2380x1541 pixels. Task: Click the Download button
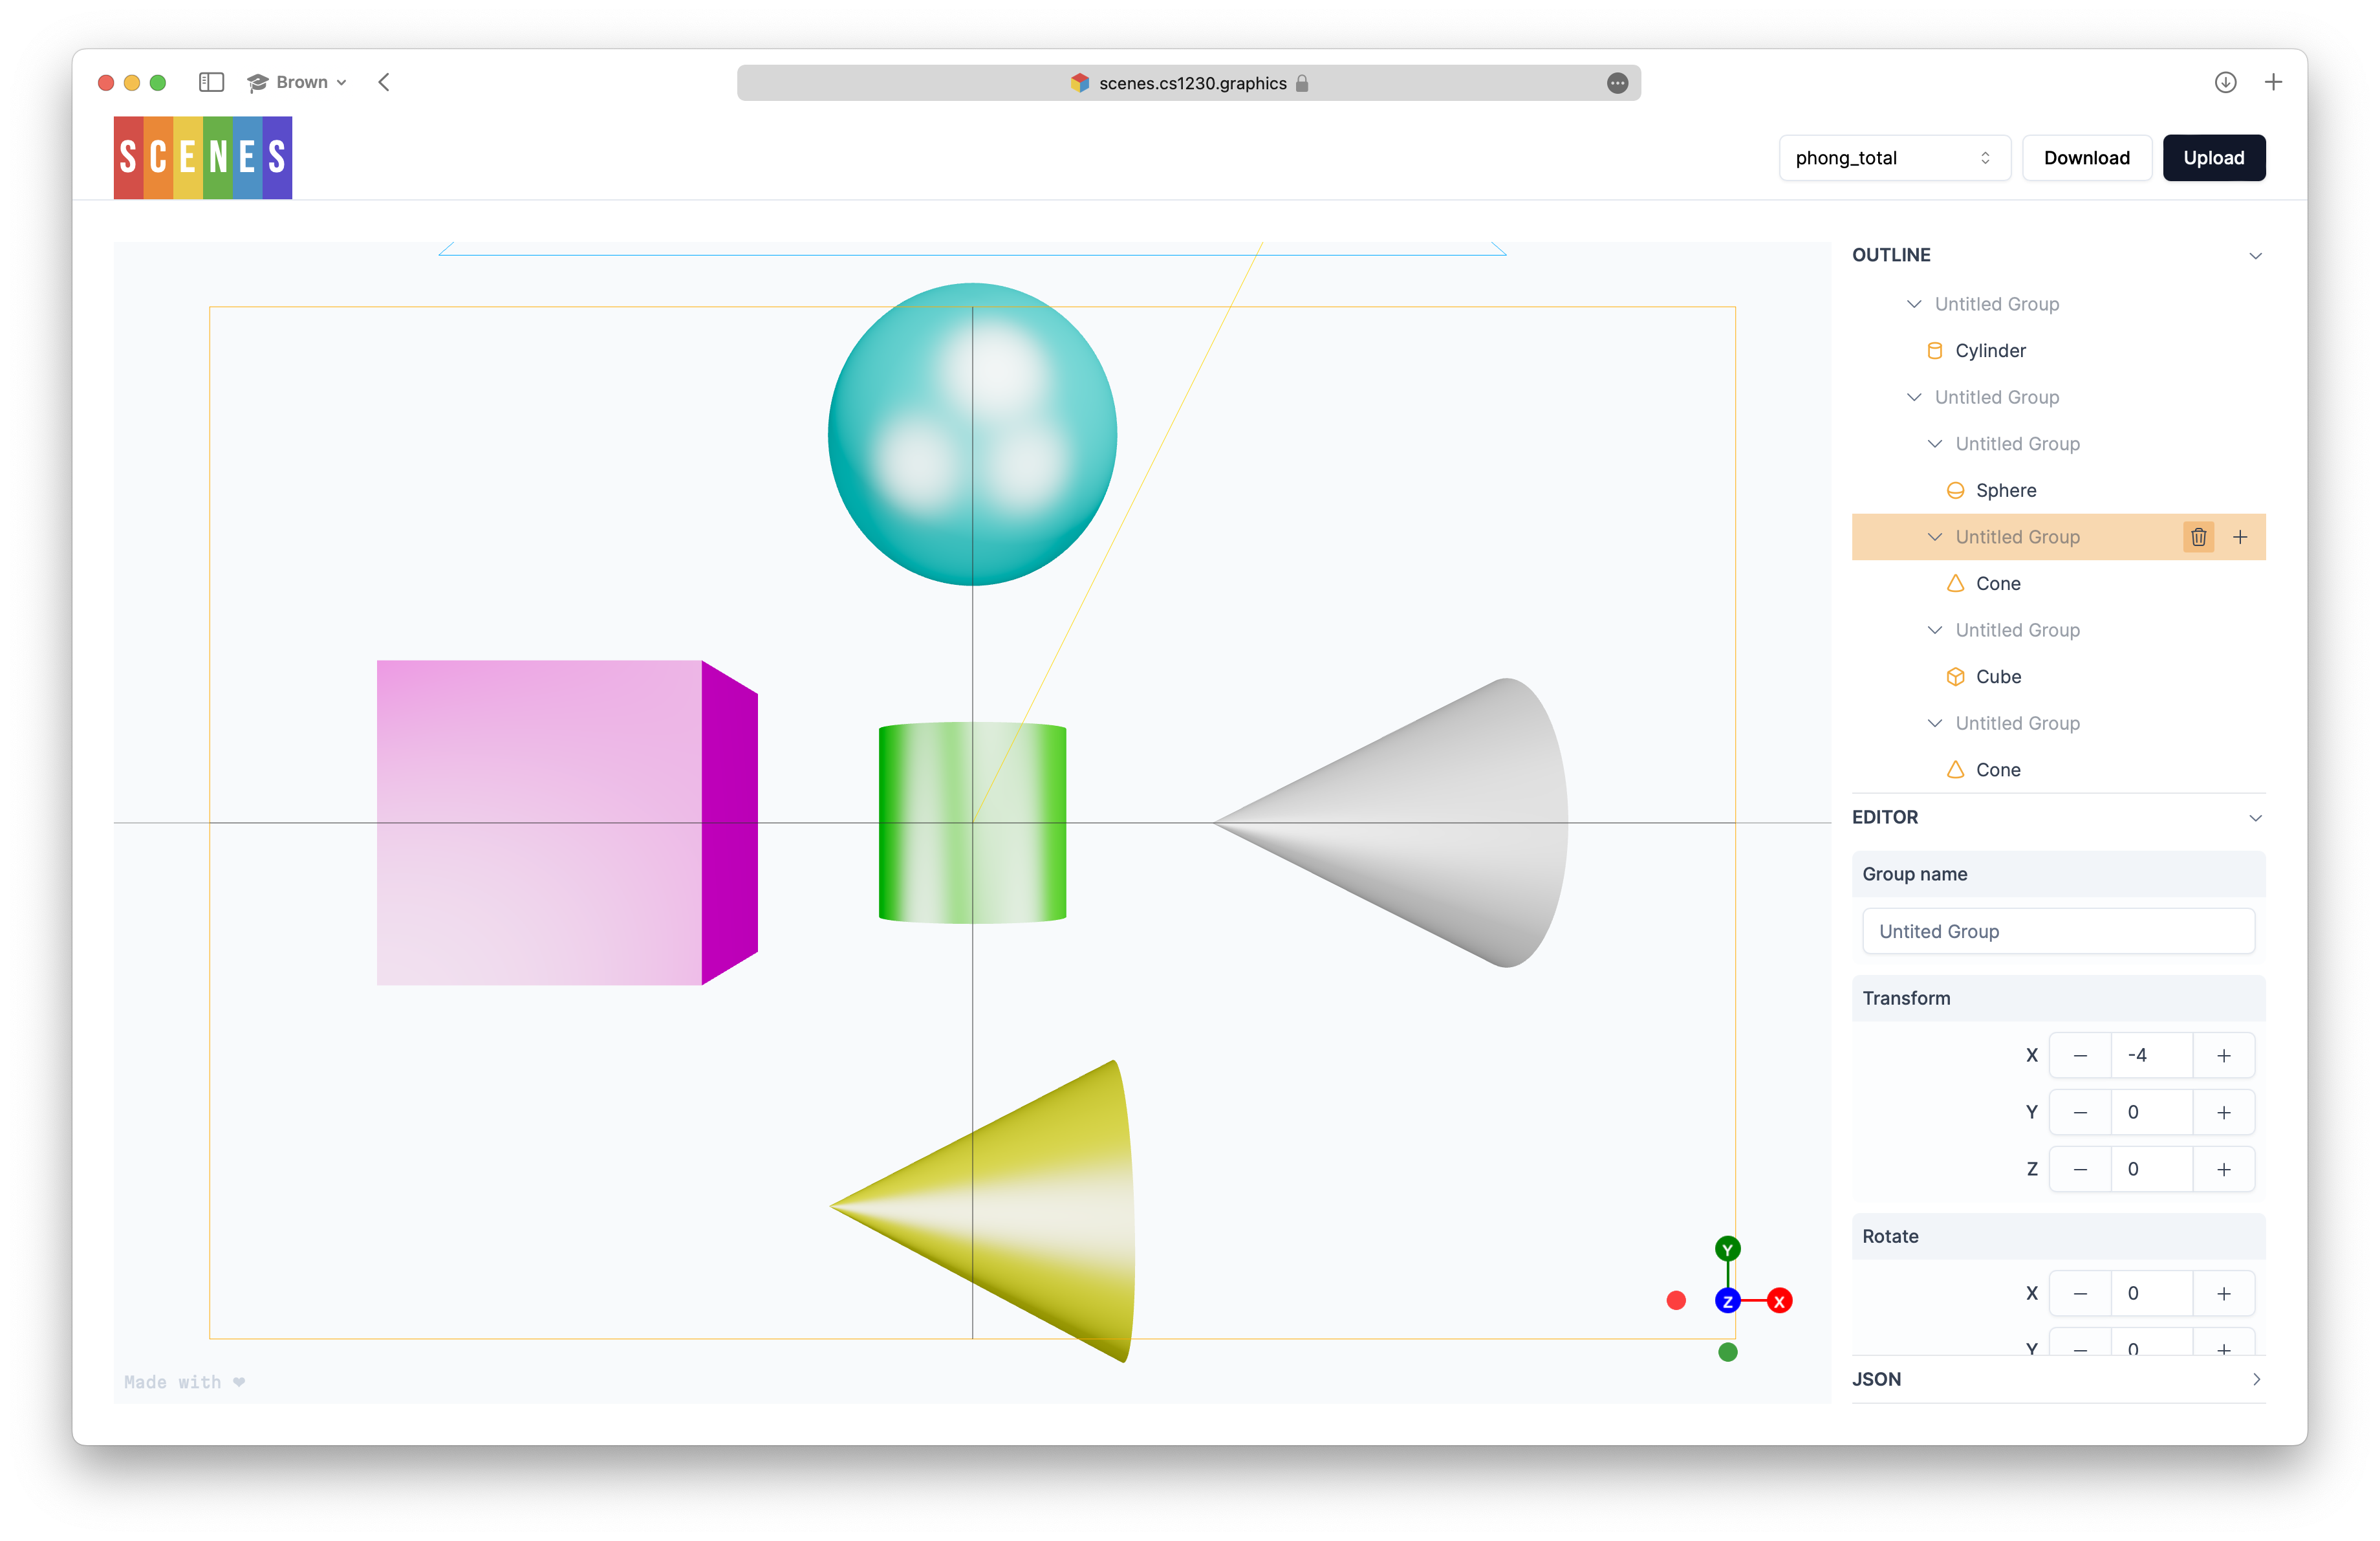coord(2086,158)
